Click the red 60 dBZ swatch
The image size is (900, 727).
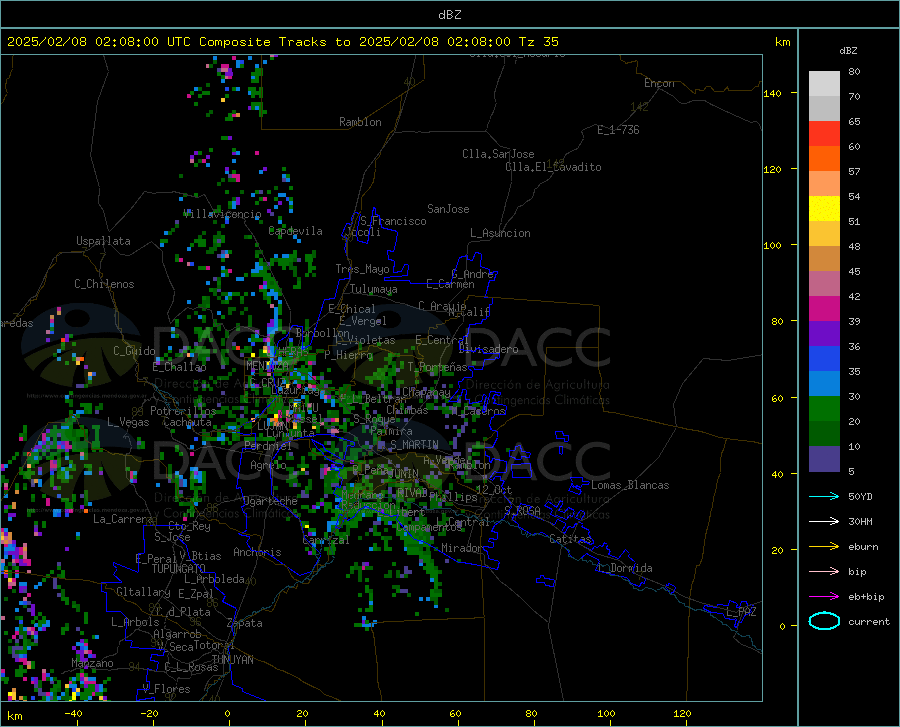[x=824, y=134]
